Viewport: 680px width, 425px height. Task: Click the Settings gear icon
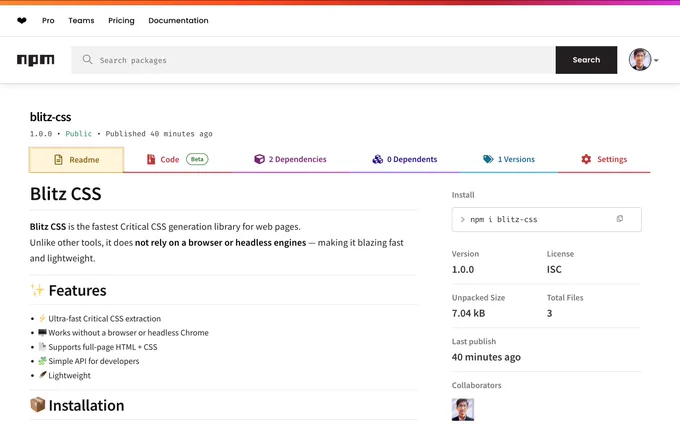[586, 159]
